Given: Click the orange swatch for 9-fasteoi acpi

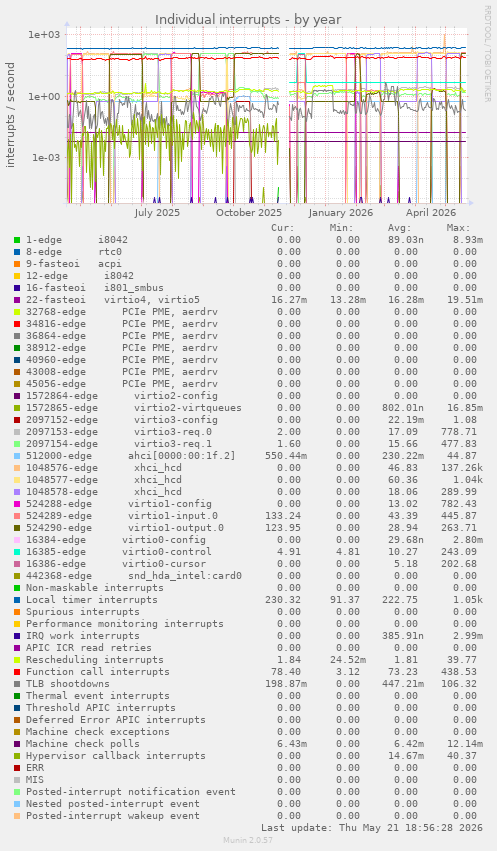Looking at the screenshot, I should (x=17, y=264).
